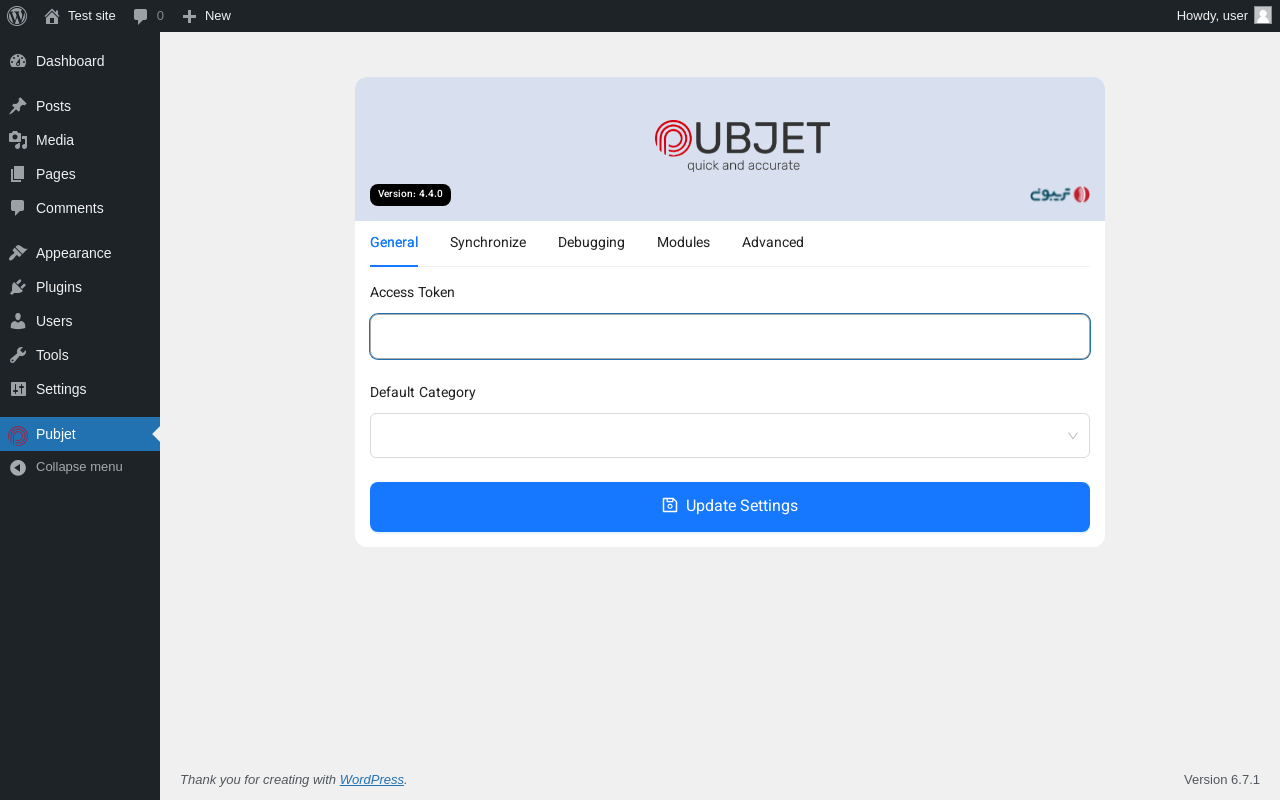The image size is (1280, 800).
Task: Click the Comments icon in sidebar
Action: point(18,208)
